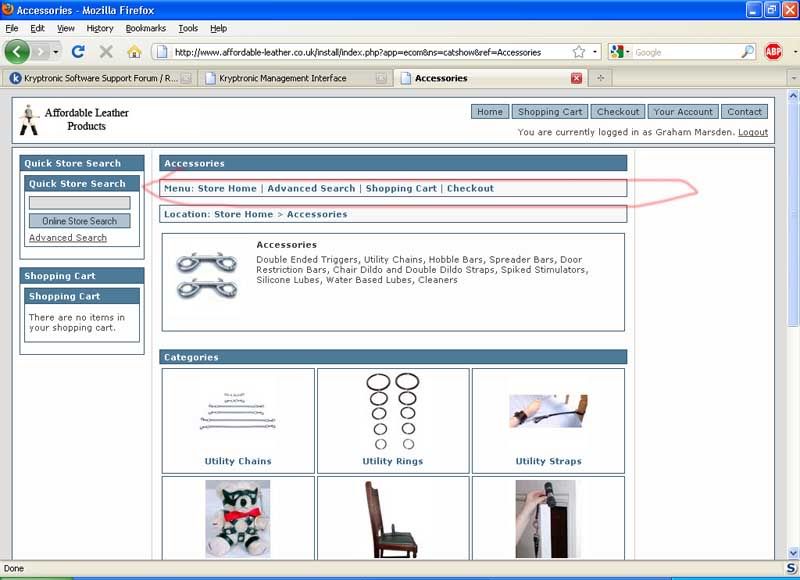Click the double ended triggers image

[x=207, y=275]
